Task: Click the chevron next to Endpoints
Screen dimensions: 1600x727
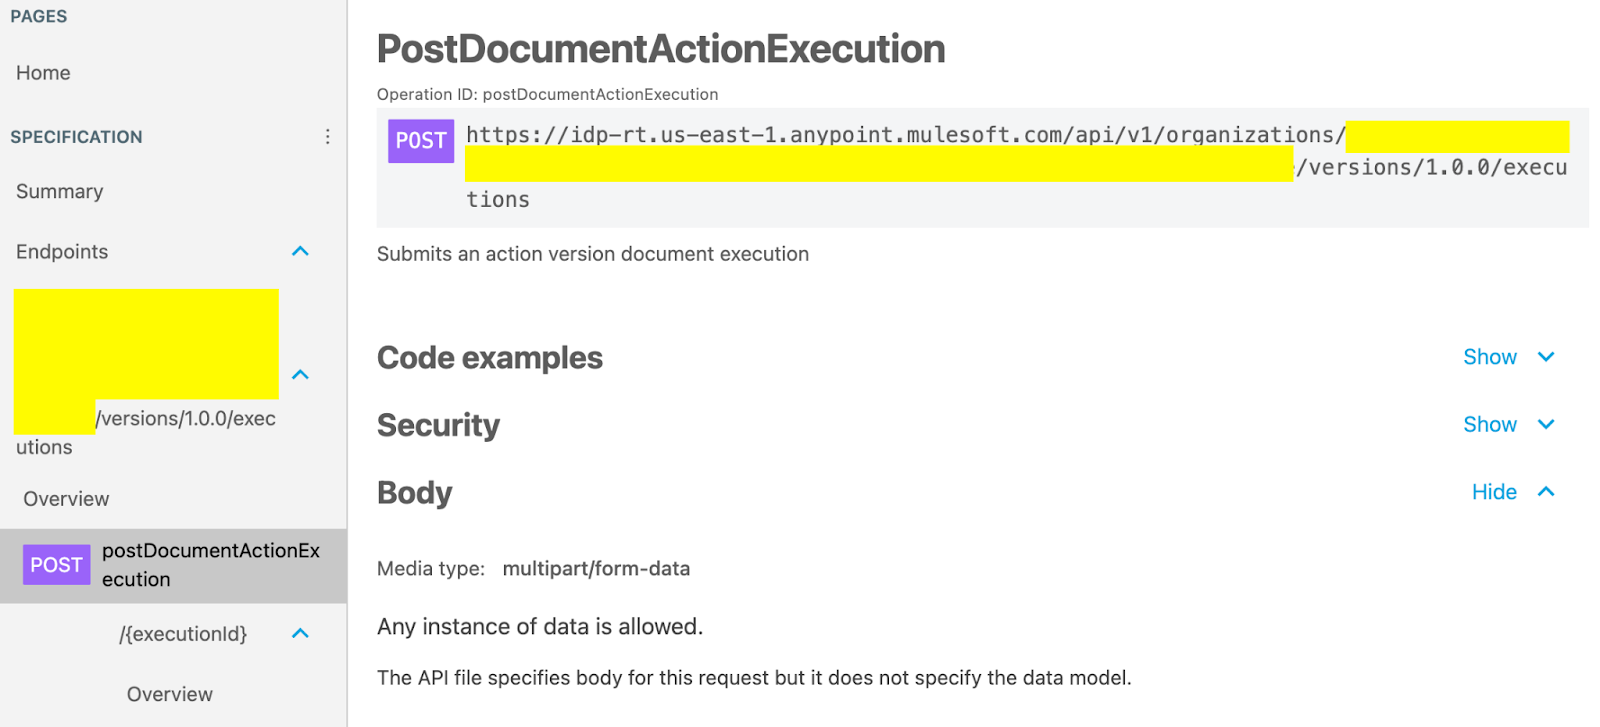Action: tap(299, 251)
